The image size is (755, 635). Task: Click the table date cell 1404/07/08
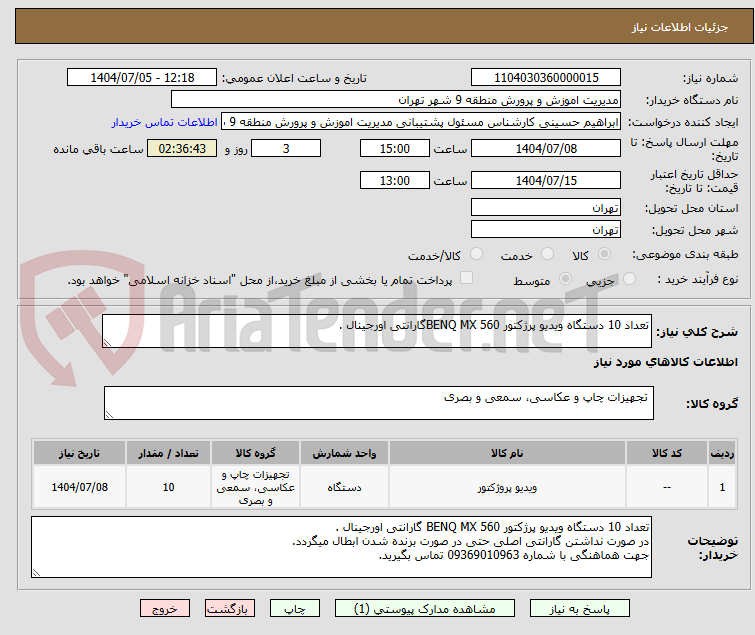click(79, 487)
